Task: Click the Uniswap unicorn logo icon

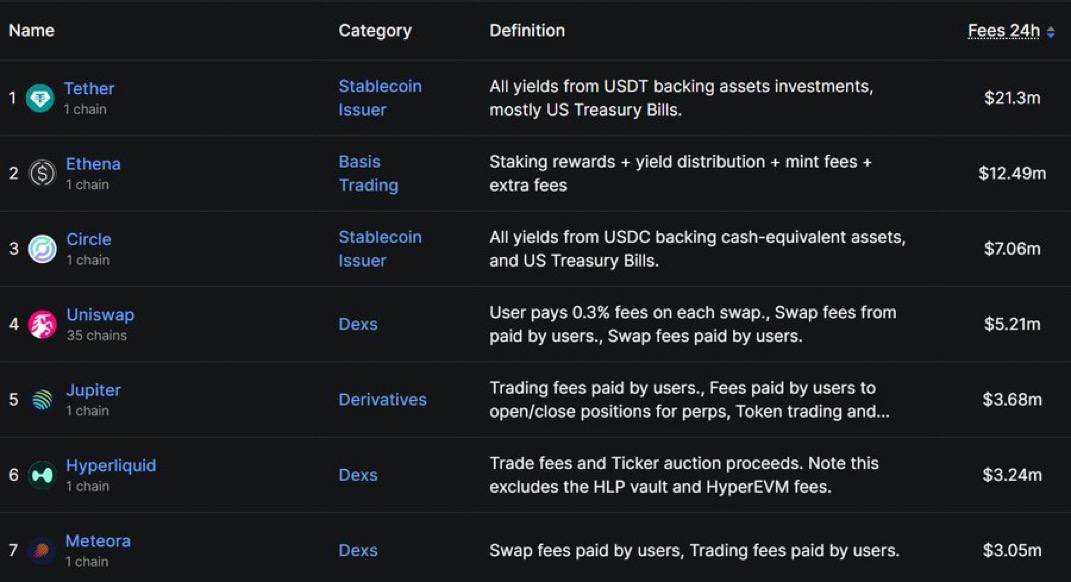Action: point(42,324)
